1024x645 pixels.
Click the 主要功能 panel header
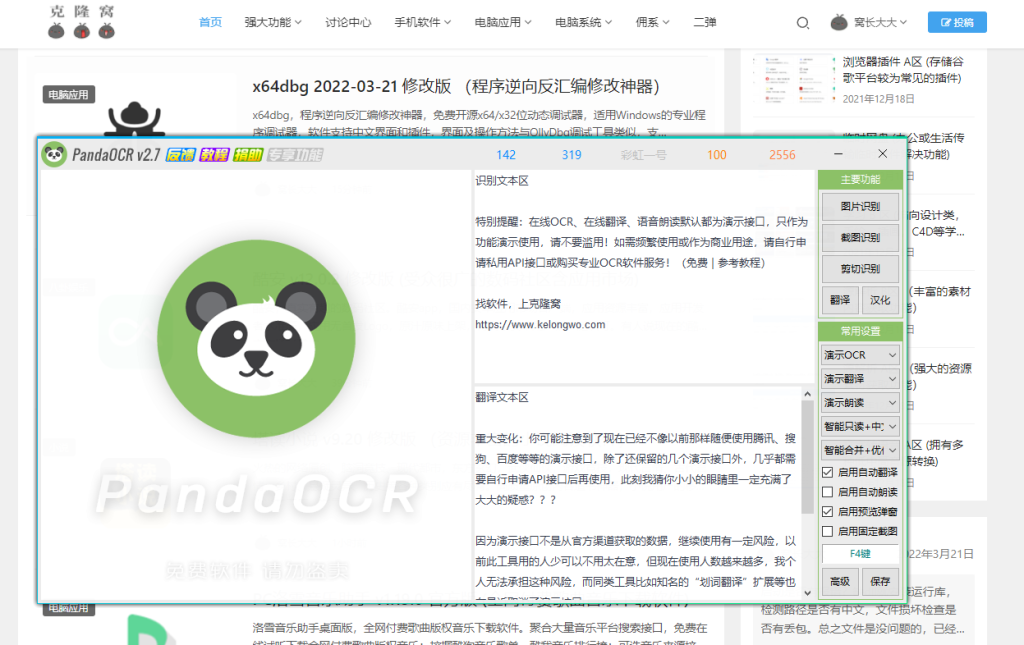coord(860,180)
